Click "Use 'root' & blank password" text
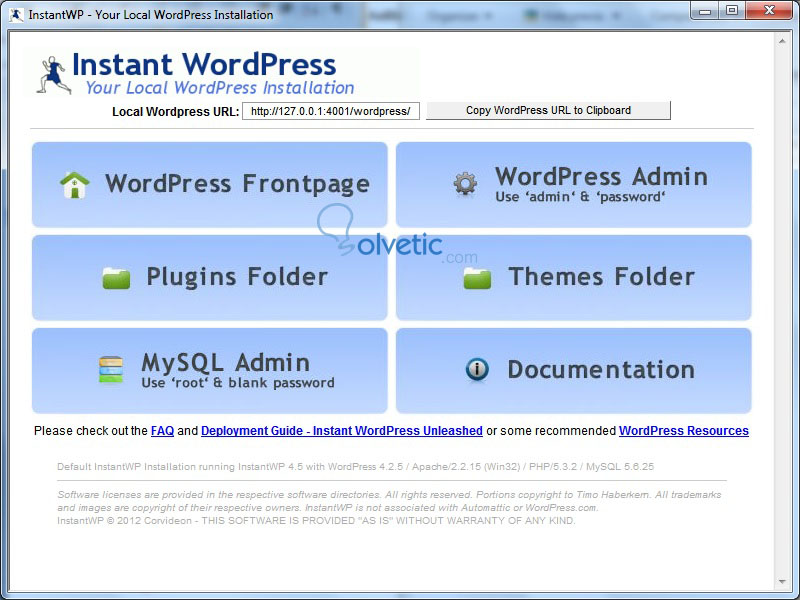This screenshot has width=800, height=600. [238, 383]
